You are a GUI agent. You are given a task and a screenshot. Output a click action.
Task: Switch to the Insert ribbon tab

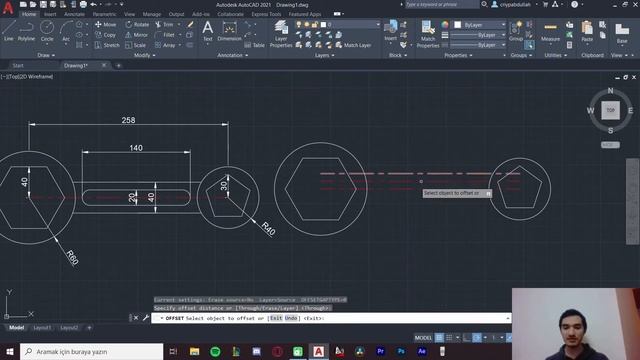[x=50, y=14]
